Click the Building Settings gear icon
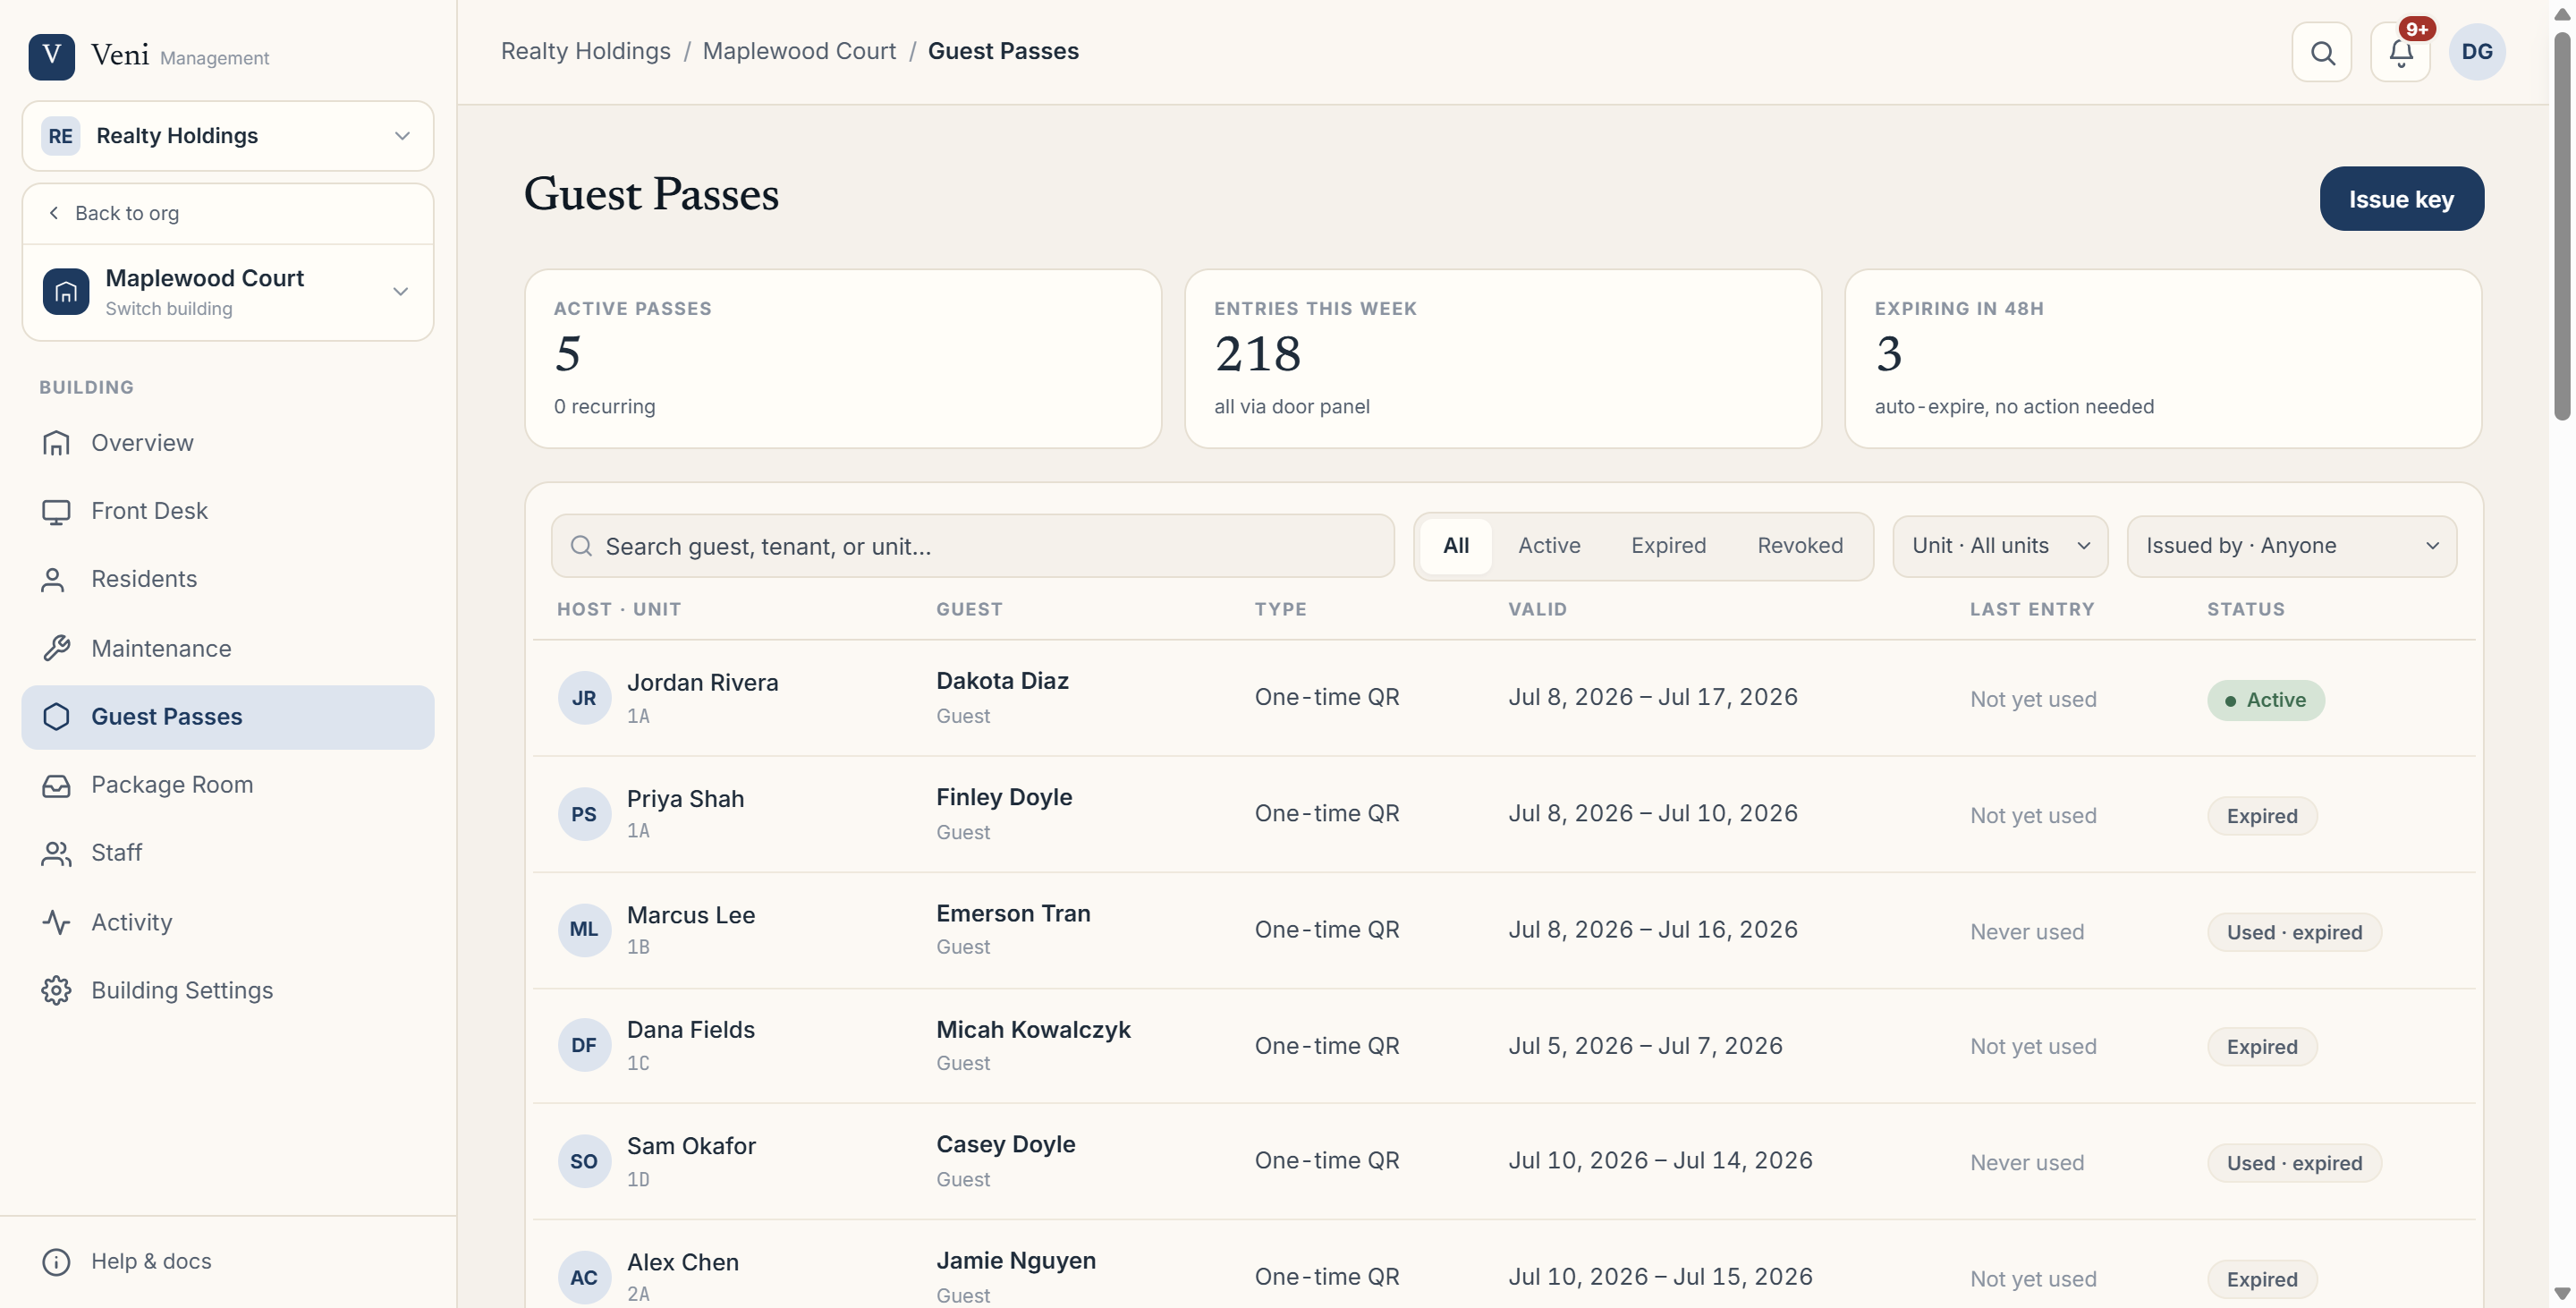The height and width of the screenshot is (1308, 2576). pyautogui.click(x=56, y=991)
